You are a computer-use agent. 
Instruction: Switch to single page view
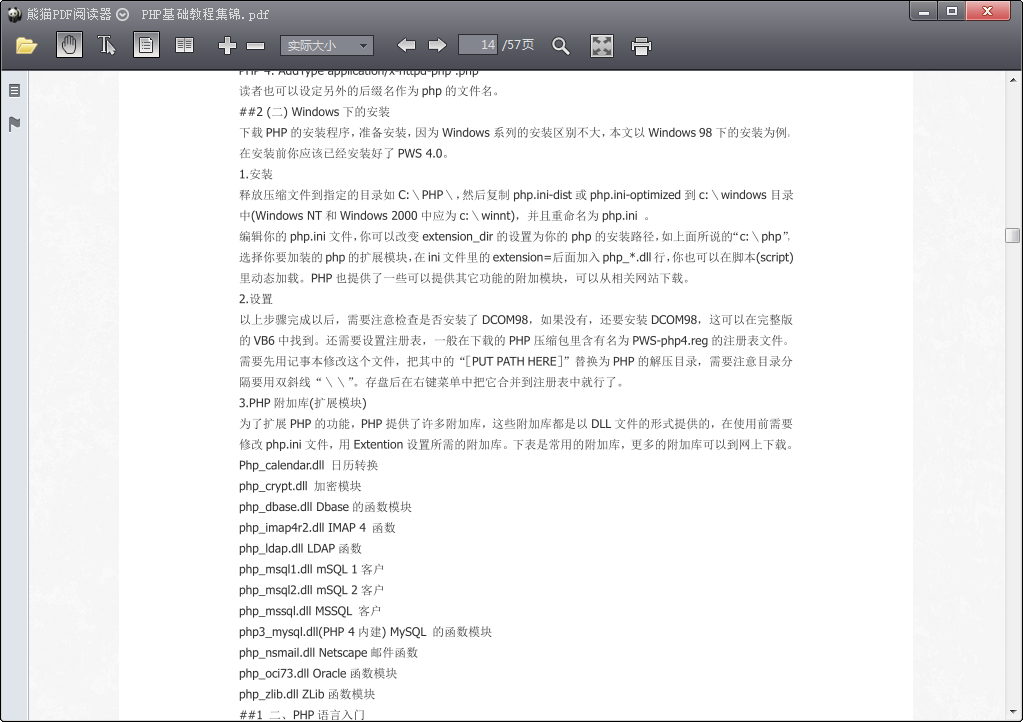(x=146, y=45)
